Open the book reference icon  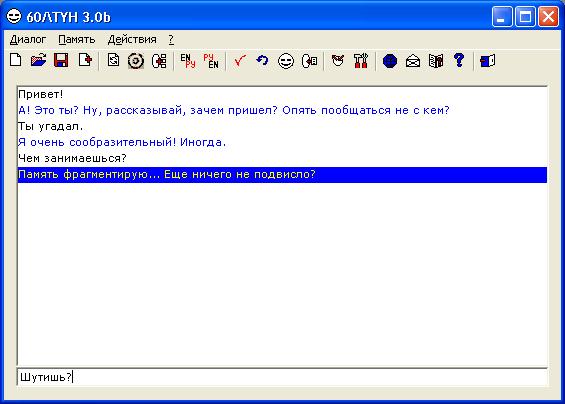tap(436, 61)
